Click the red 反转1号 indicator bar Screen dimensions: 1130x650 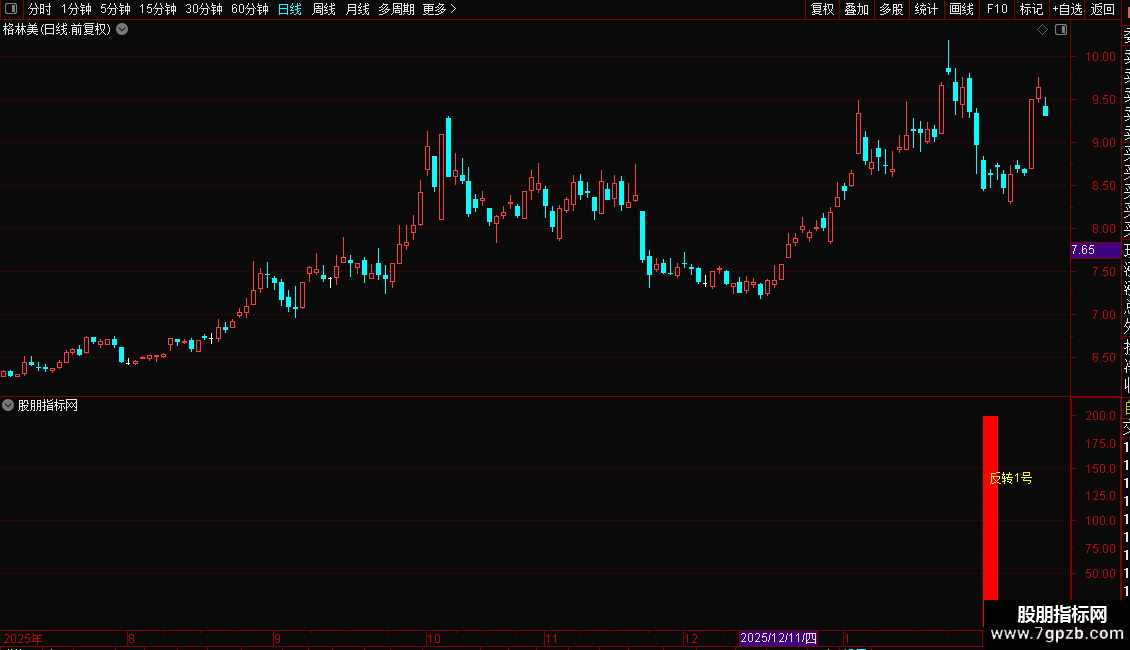991,507
